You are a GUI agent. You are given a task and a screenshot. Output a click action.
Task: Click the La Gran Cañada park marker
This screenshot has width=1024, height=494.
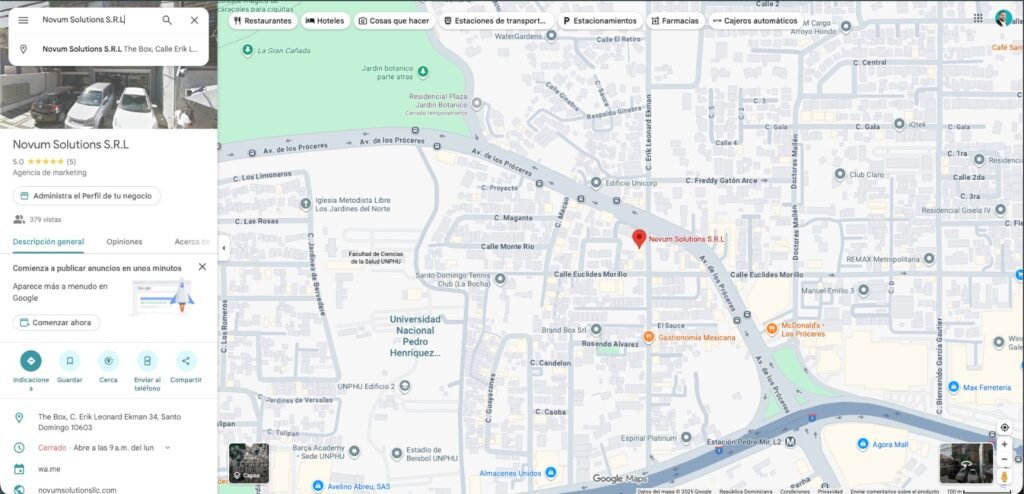(x=248, y=50)
